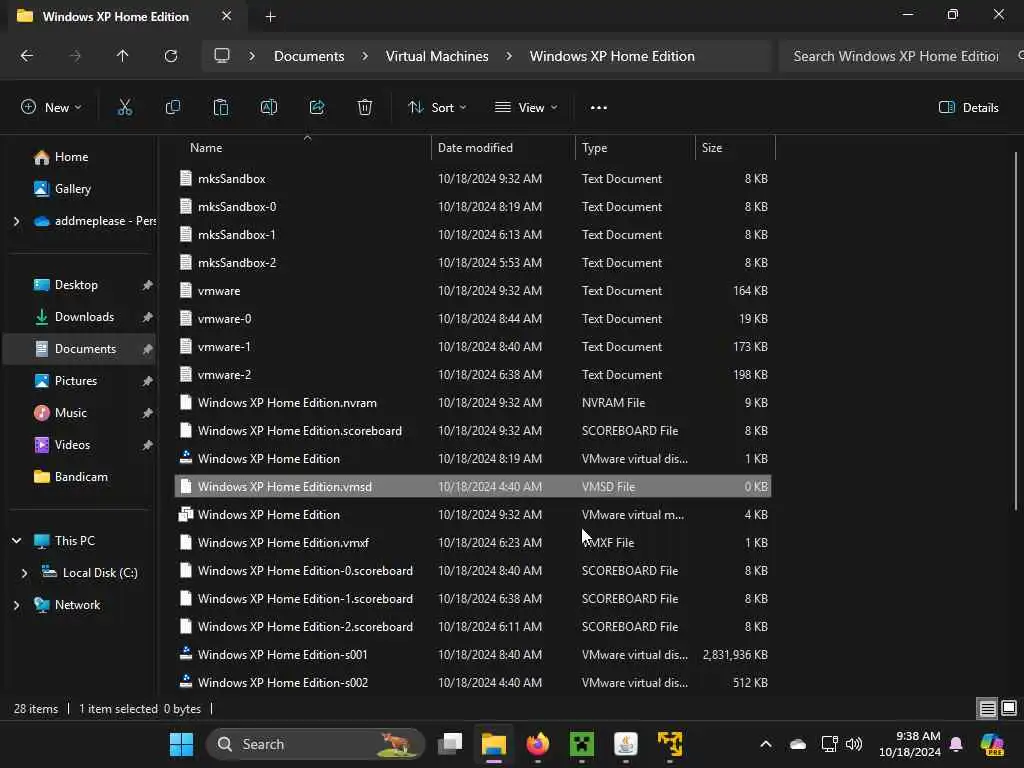1024x768 pixels.
Task: Open the View dropdown menu
Action: pyautogui.click(x=526, y=108)
